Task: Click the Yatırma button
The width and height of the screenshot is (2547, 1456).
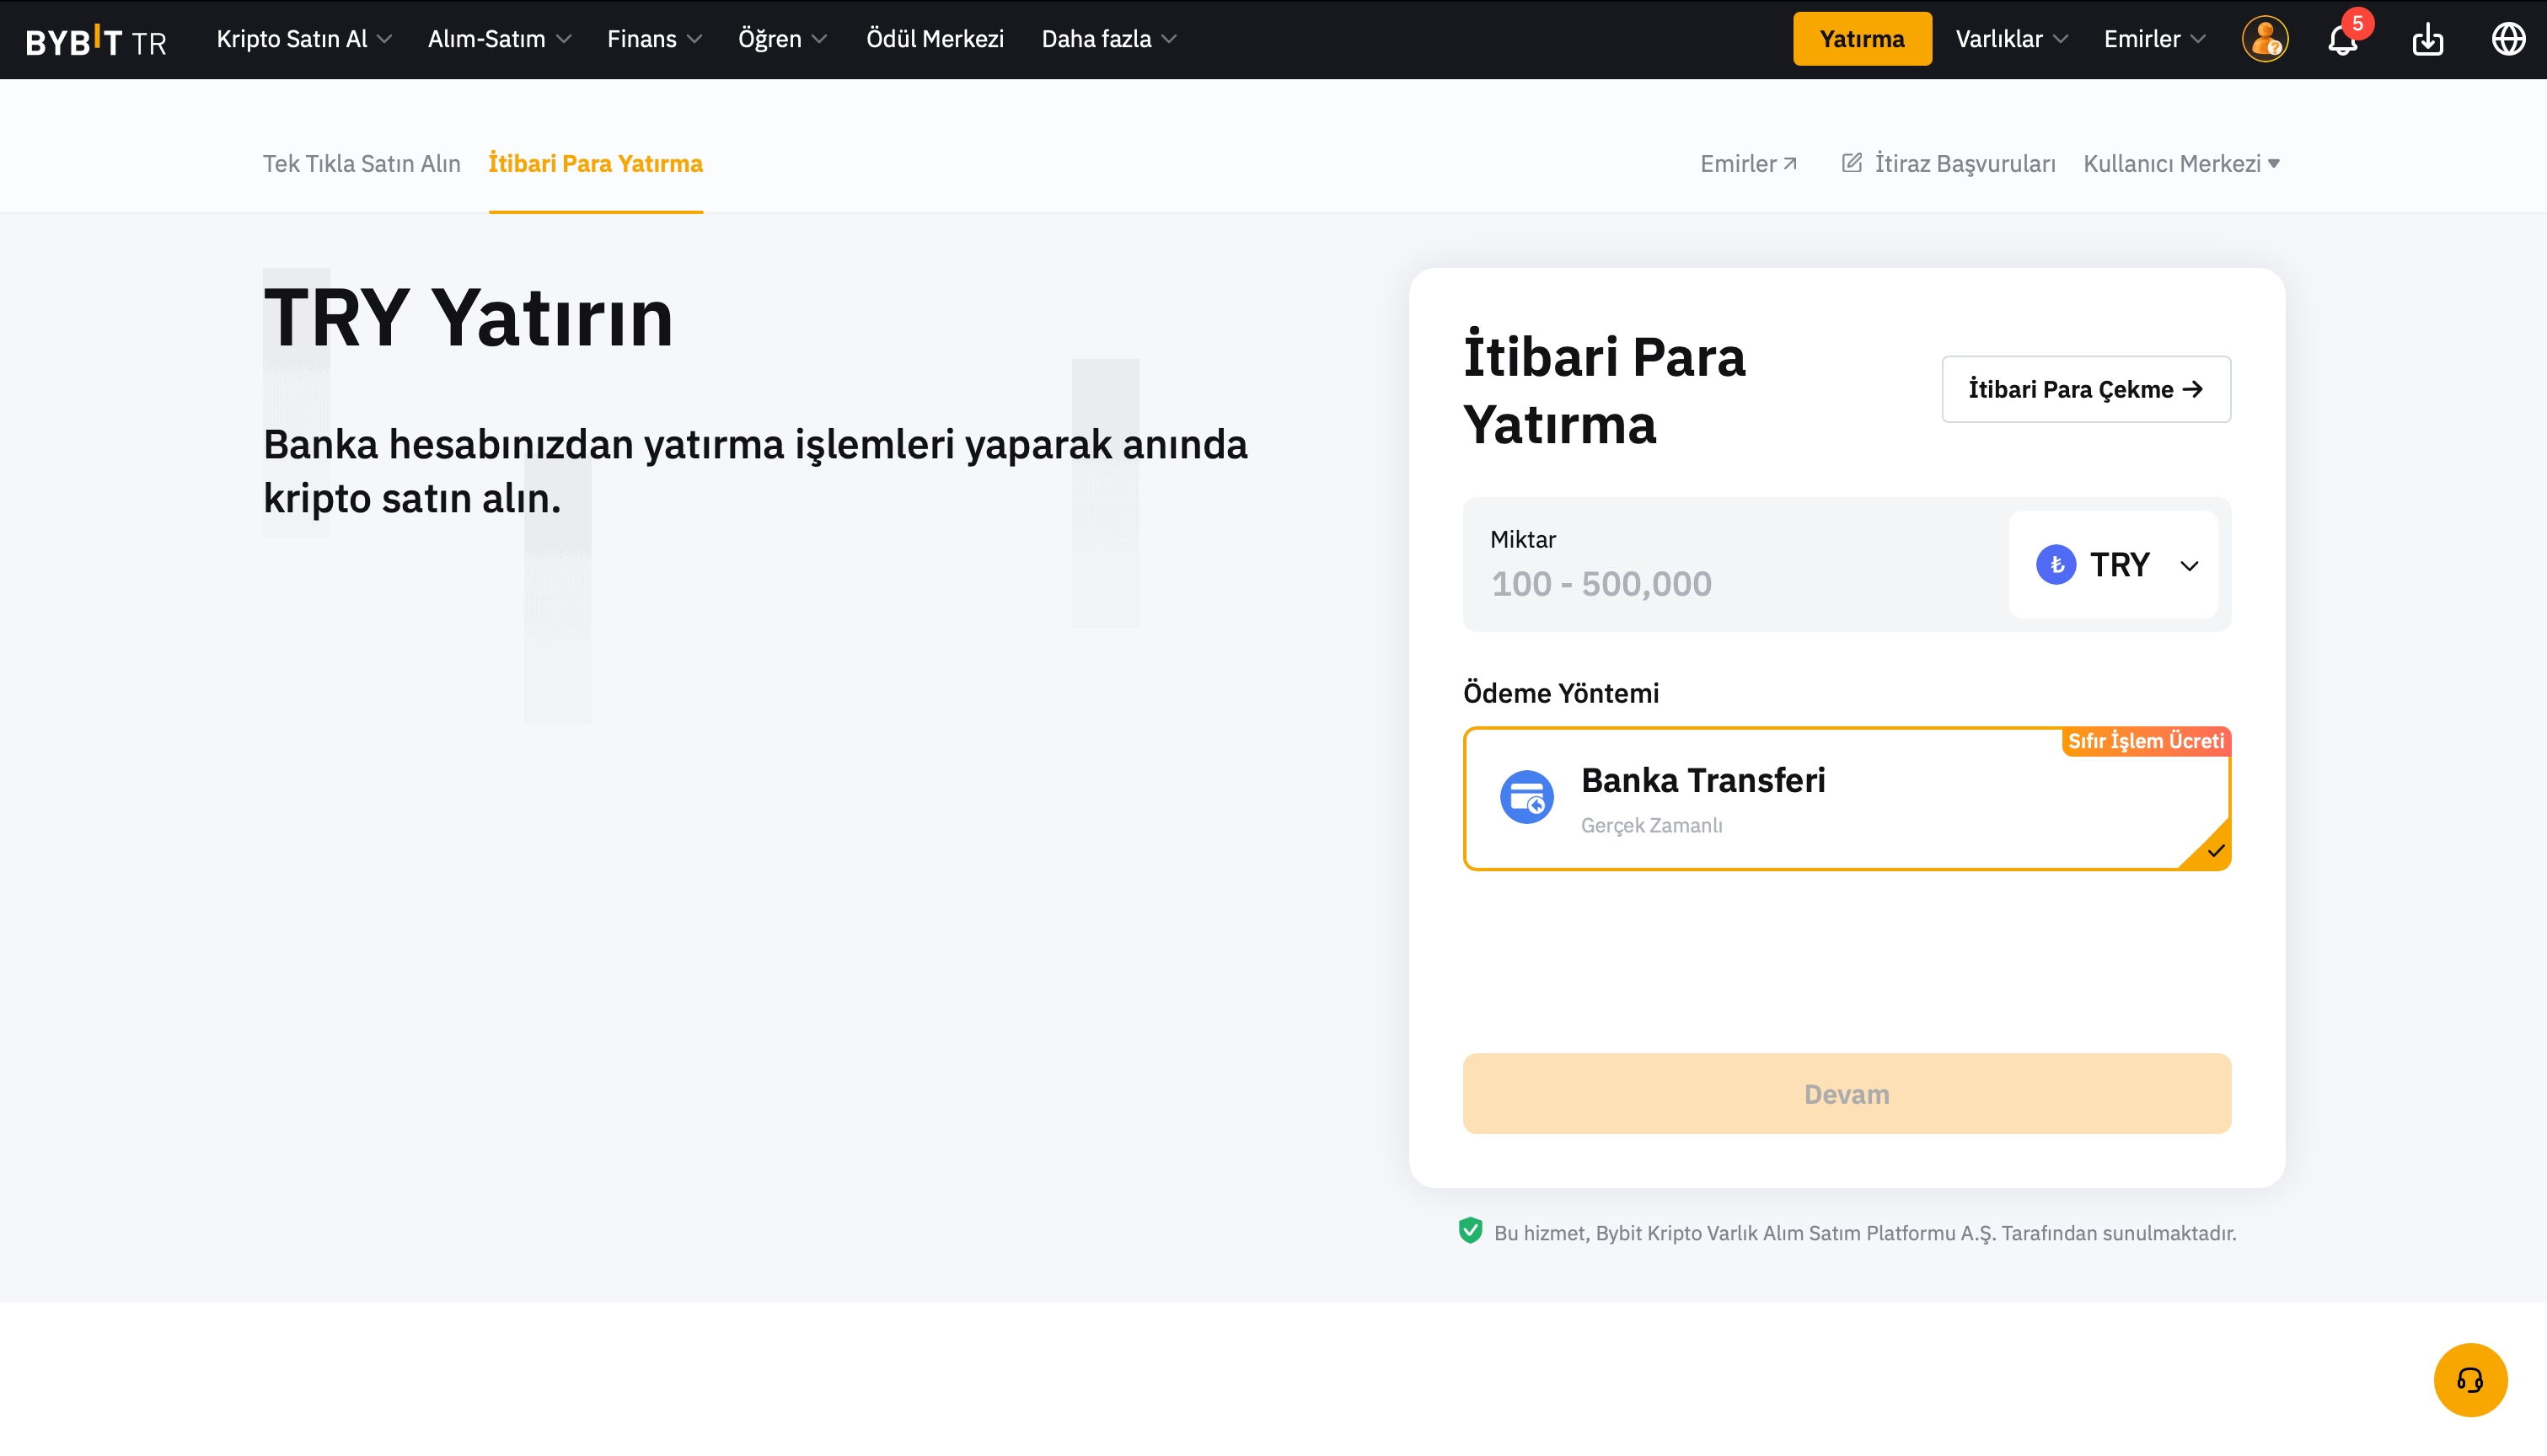Action: [x=1861, y=39]
